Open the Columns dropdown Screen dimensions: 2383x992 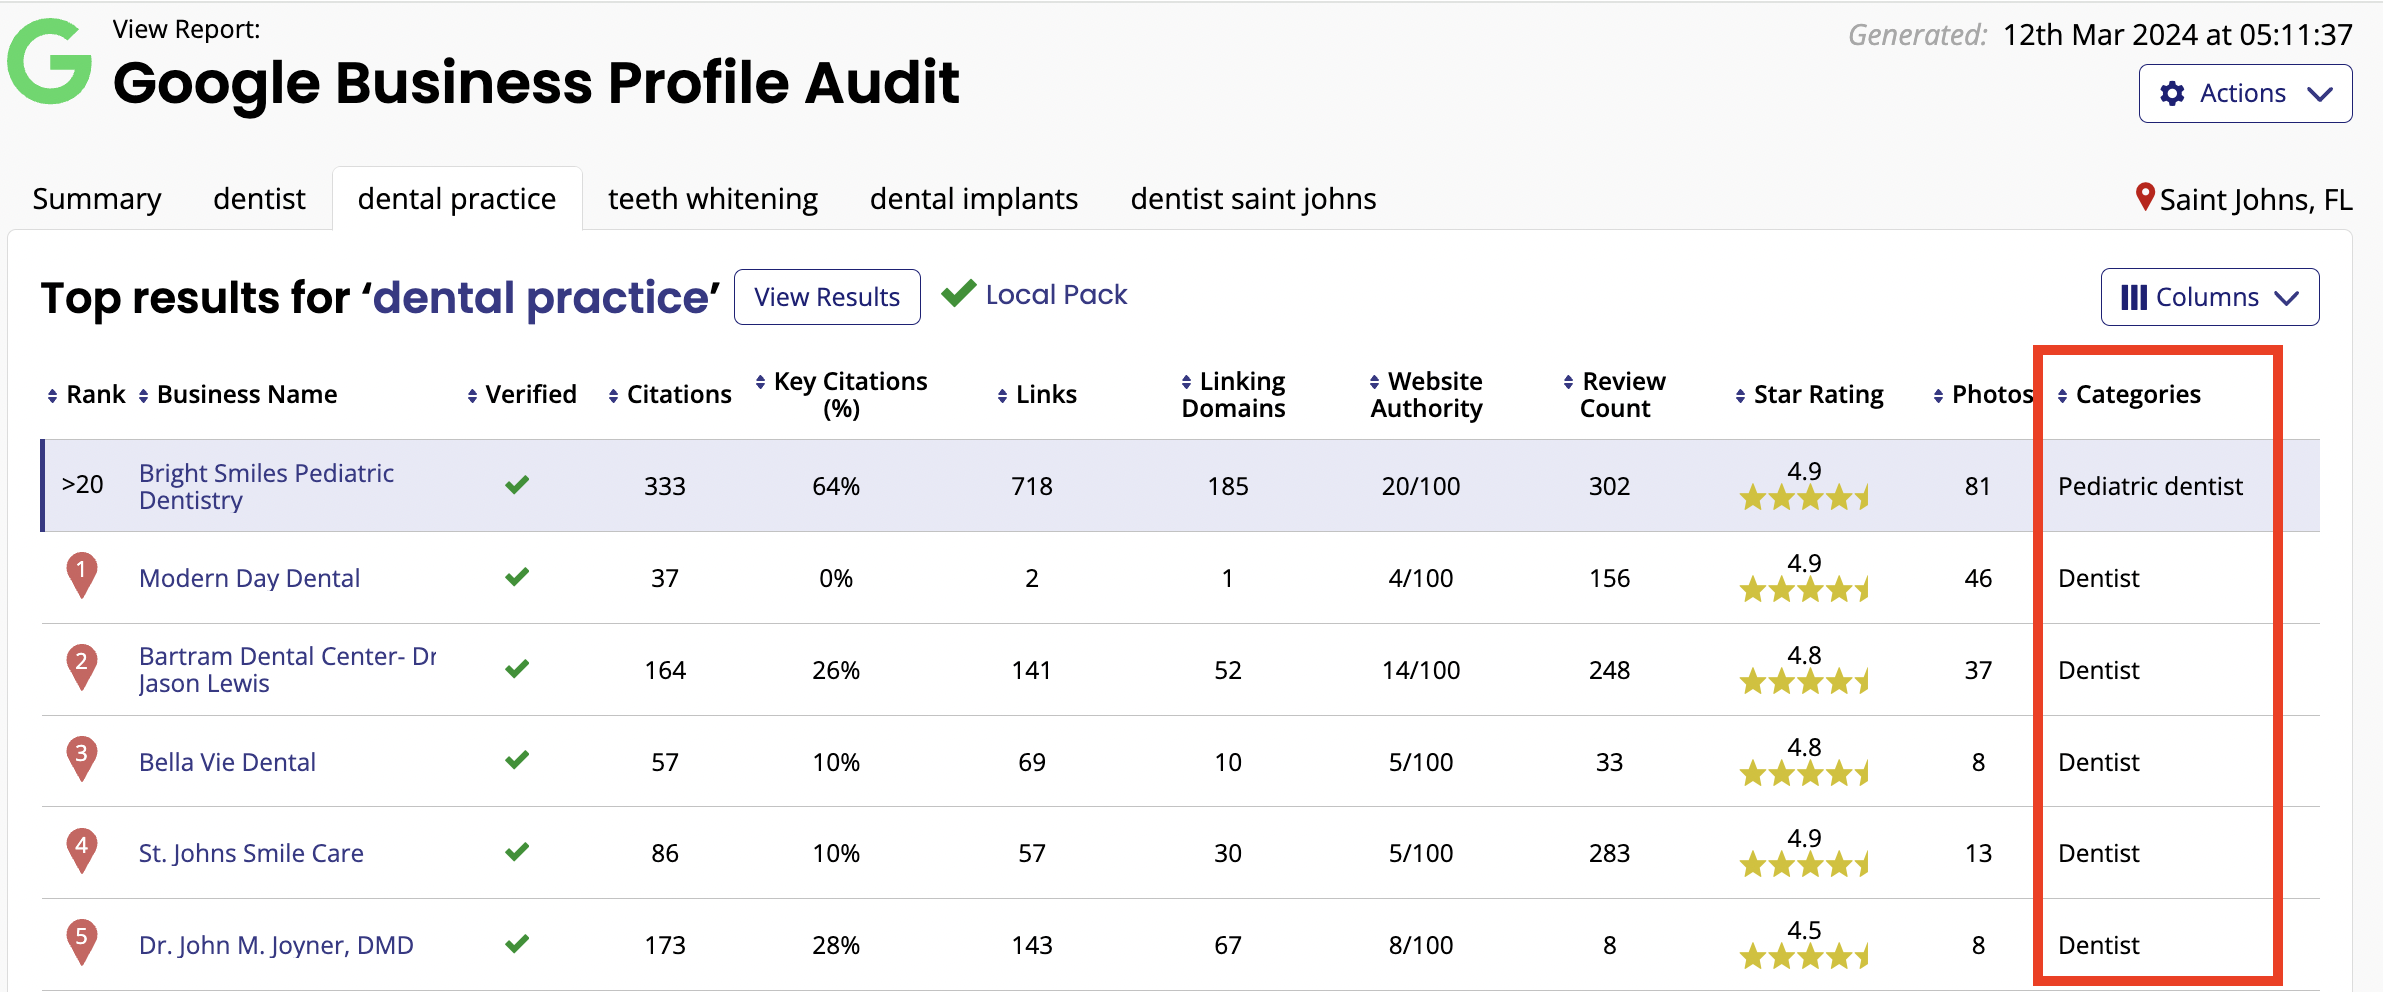2210,297
